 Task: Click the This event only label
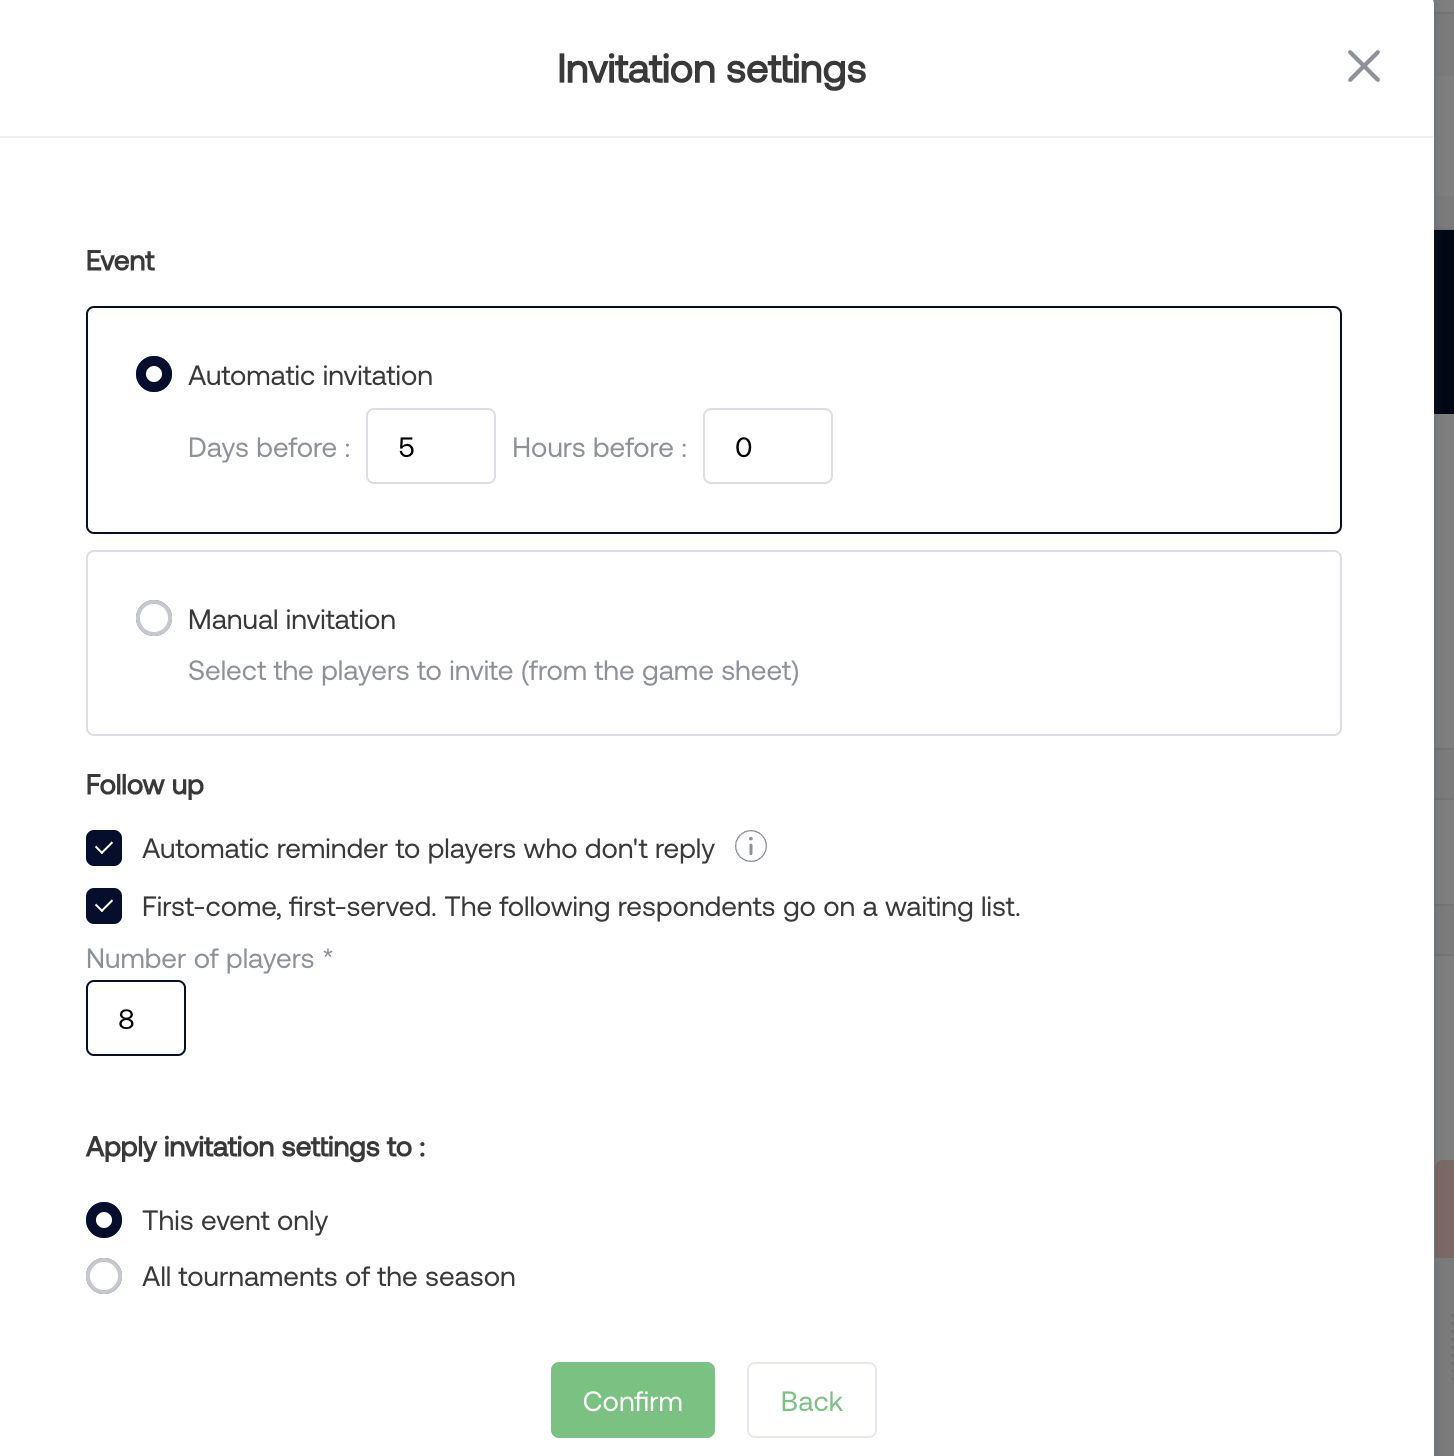click(234, 1221)
